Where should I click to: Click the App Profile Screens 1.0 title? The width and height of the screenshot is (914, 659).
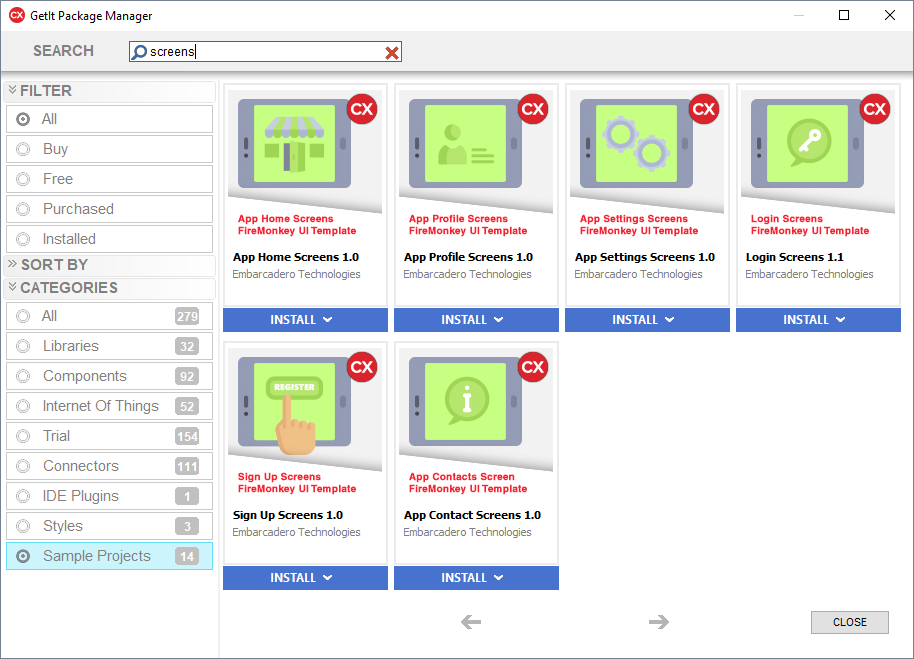[468, 257]
